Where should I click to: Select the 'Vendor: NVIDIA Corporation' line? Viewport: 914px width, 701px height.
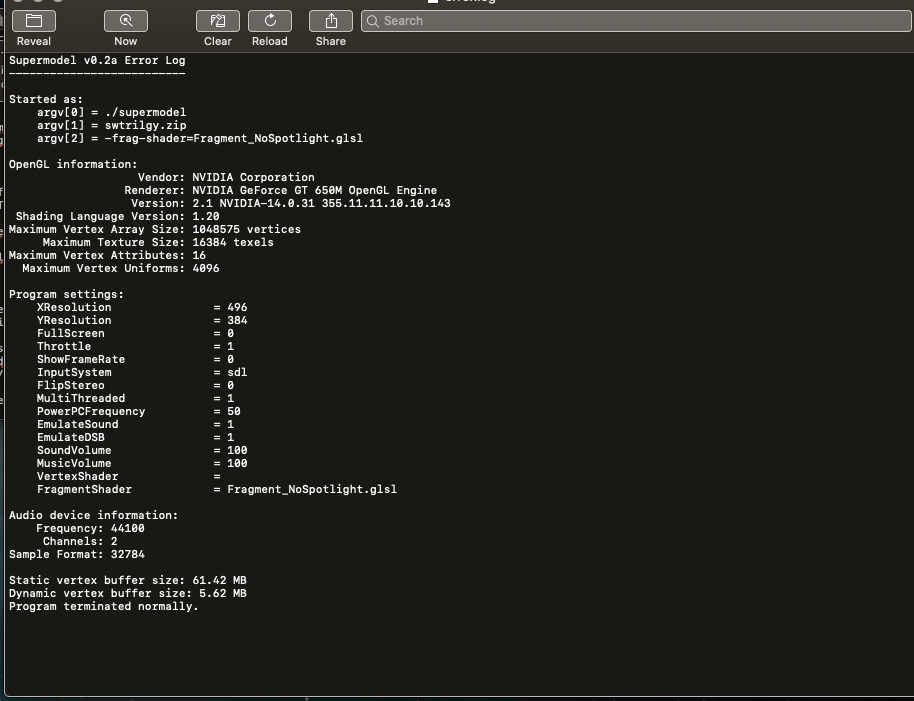point(226,177)
